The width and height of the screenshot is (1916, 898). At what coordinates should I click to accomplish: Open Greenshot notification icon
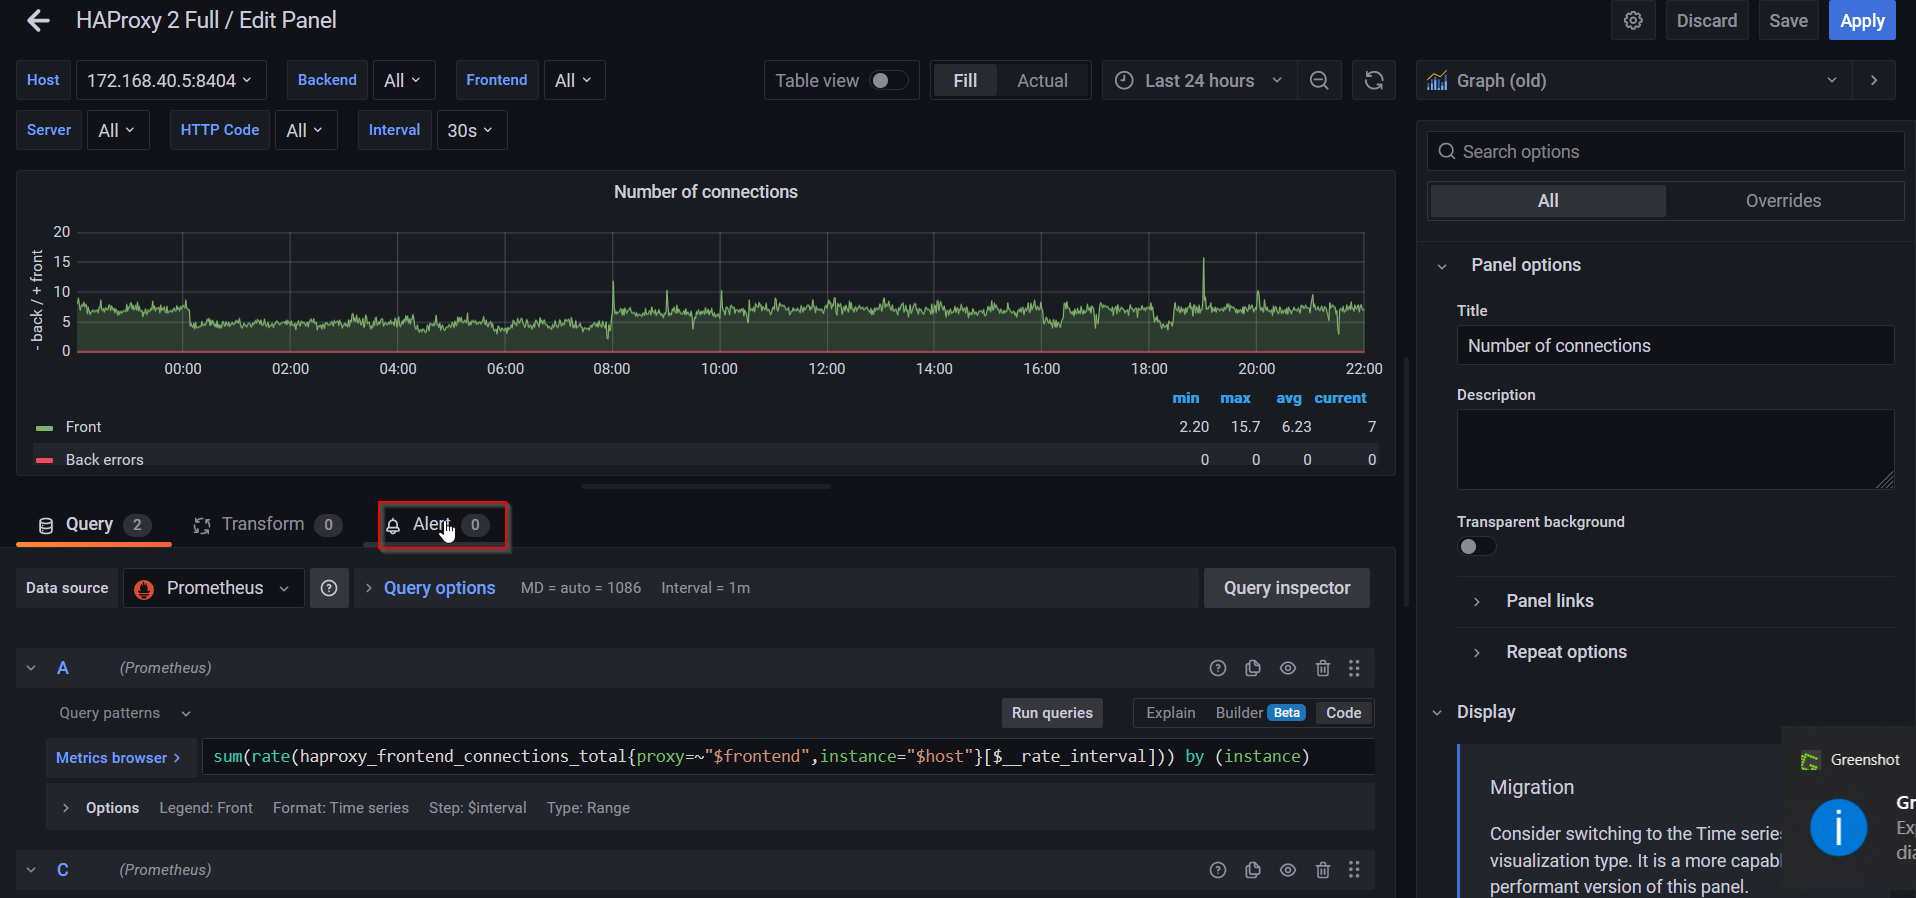pos(1810,761)
